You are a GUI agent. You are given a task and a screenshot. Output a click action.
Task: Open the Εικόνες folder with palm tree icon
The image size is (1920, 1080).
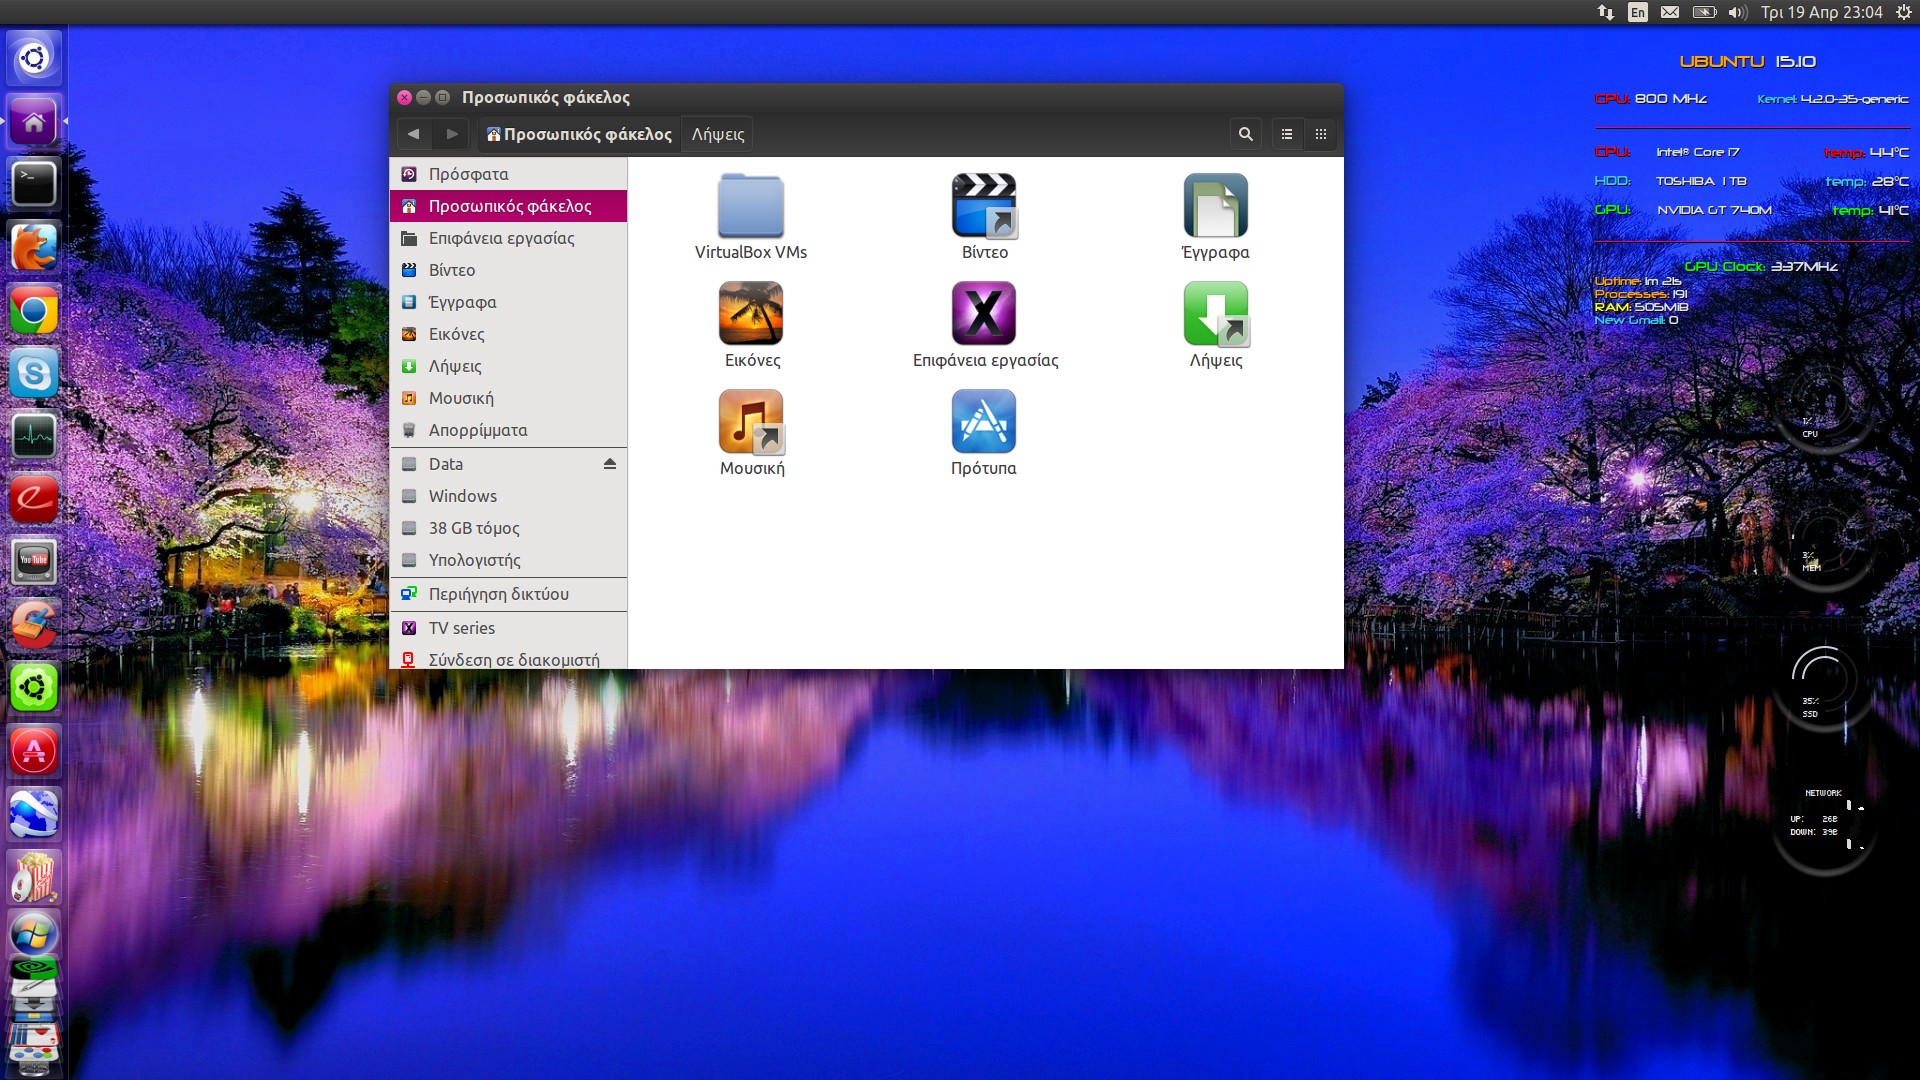tap(750, 314)
